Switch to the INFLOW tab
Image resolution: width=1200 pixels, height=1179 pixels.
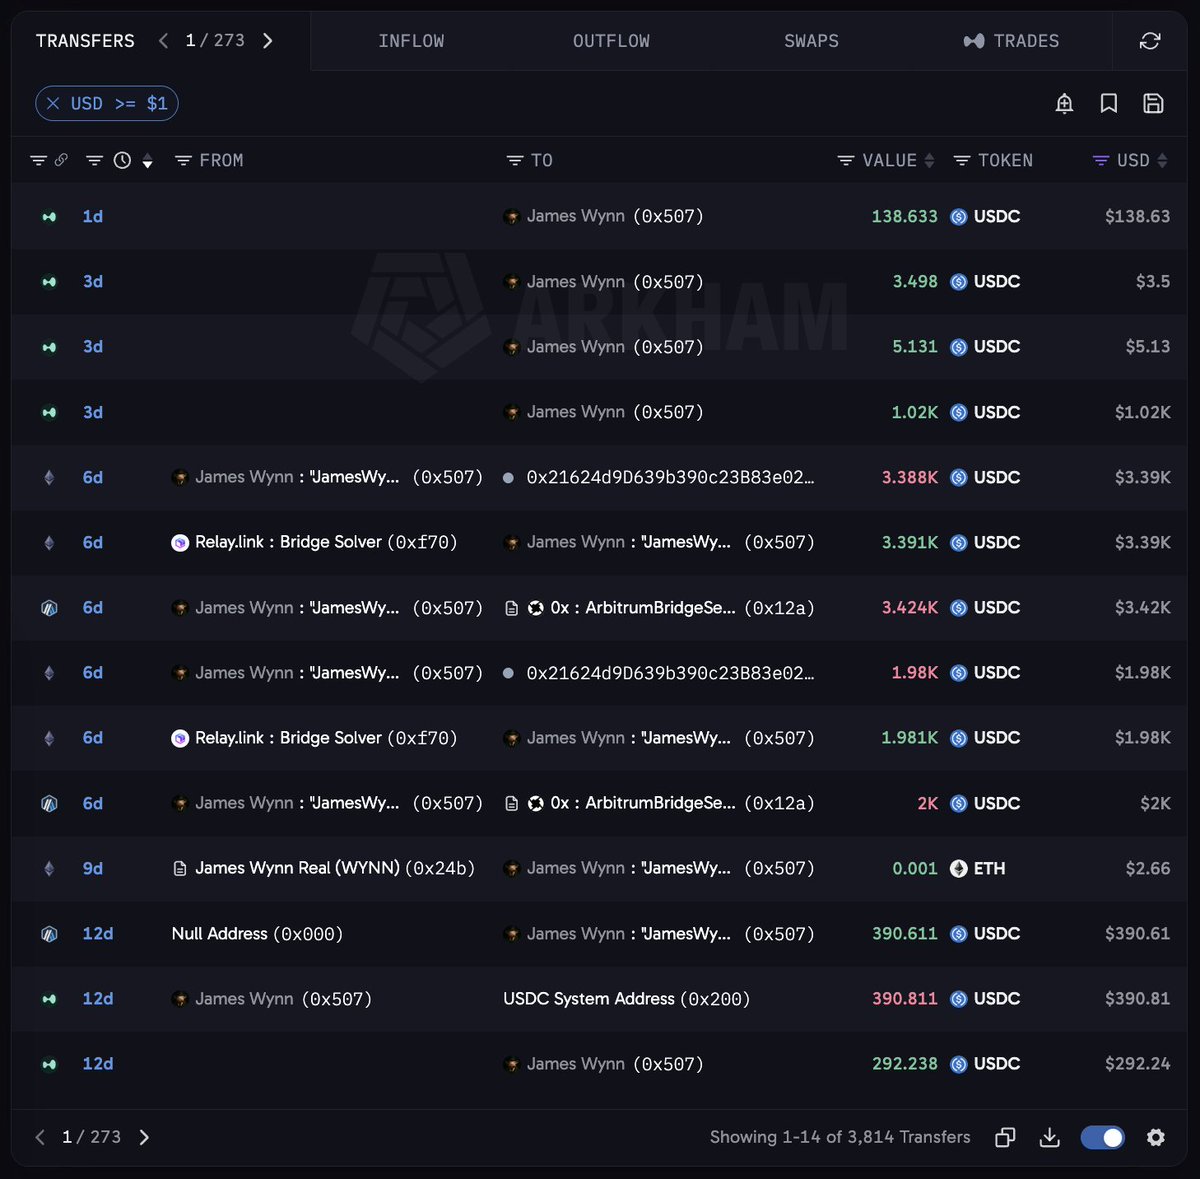click(411, 41)
